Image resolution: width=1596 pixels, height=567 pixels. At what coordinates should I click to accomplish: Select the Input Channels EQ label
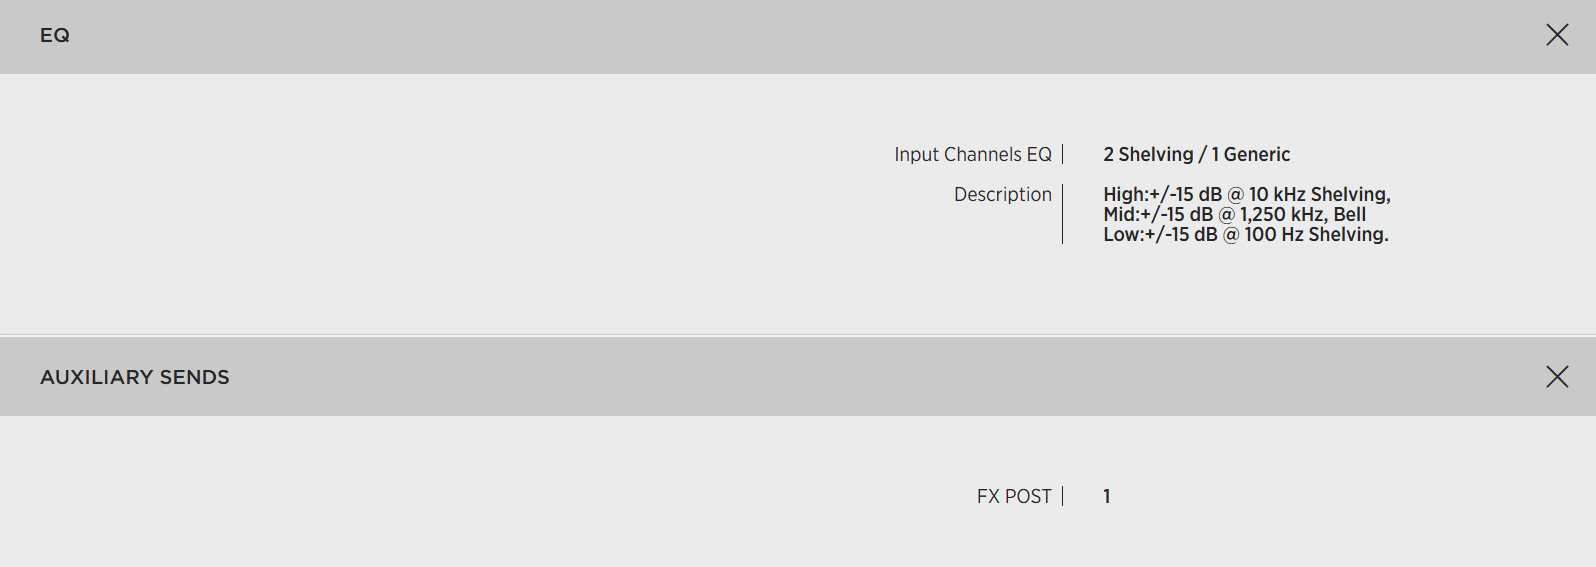point(972,154)
